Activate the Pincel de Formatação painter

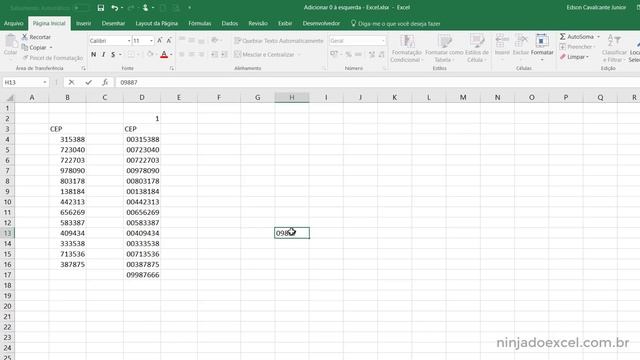pyautogui.click(x=53, y=58)
